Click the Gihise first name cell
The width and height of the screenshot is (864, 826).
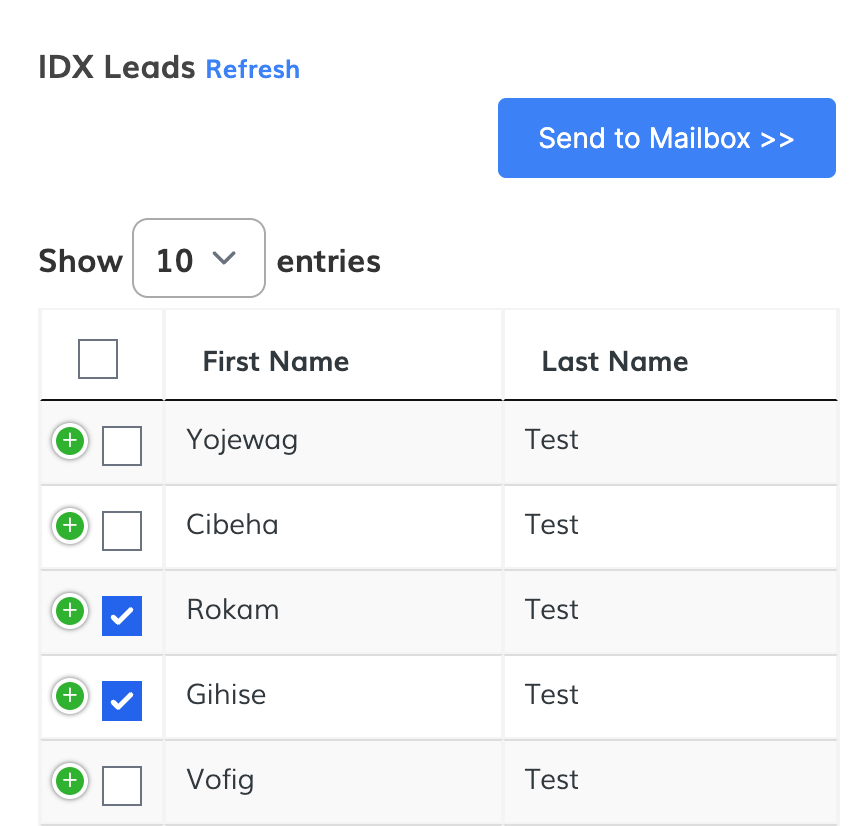tap(226, 695)
